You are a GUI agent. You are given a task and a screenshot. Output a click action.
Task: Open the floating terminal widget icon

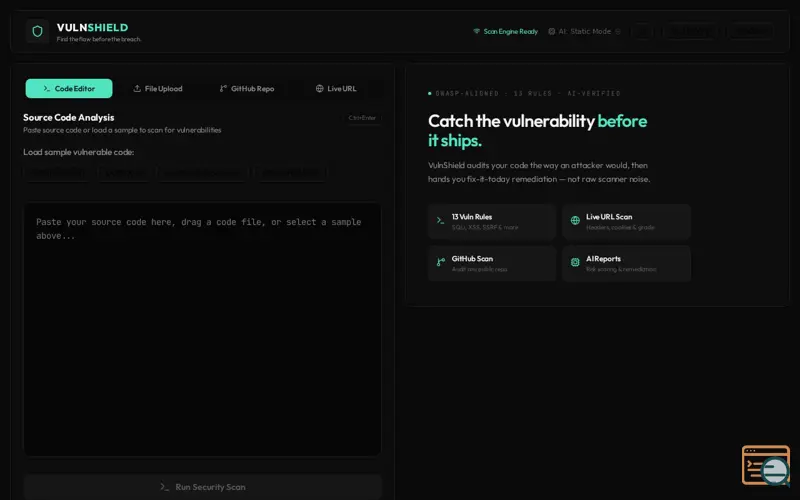pyautogui.click(x=766, y=465)
